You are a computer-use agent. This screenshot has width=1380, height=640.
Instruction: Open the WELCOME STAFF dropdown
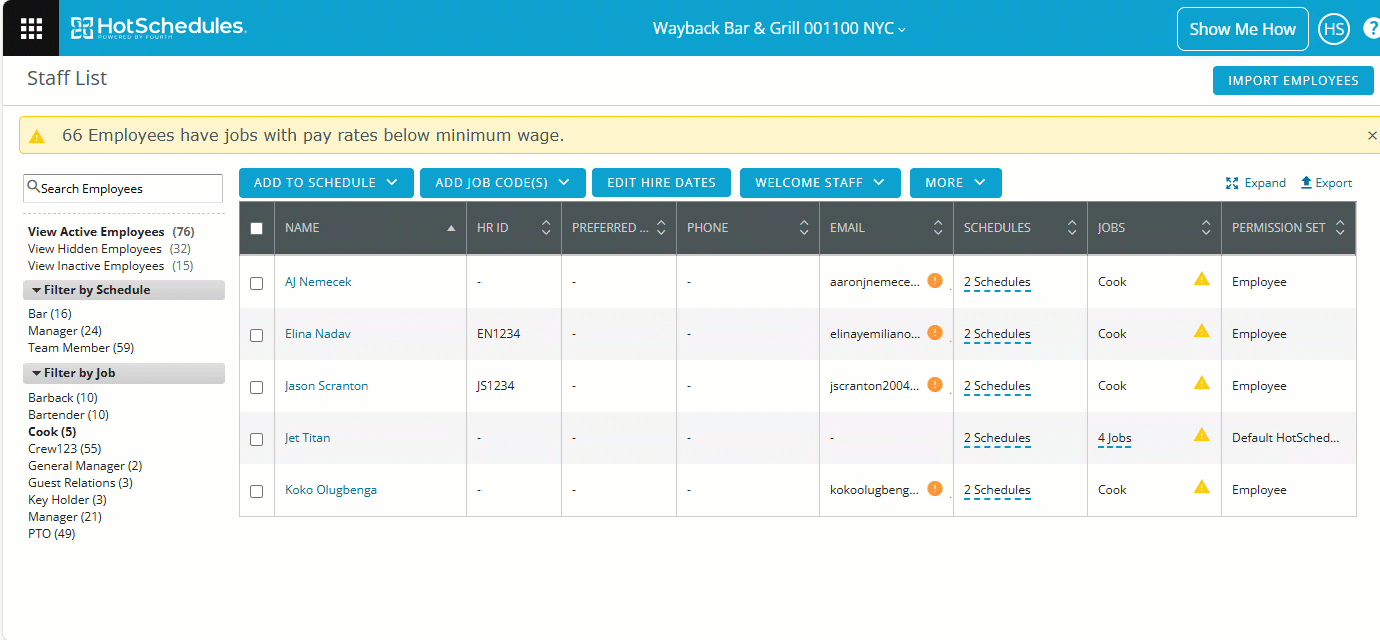tap(820, 183)
